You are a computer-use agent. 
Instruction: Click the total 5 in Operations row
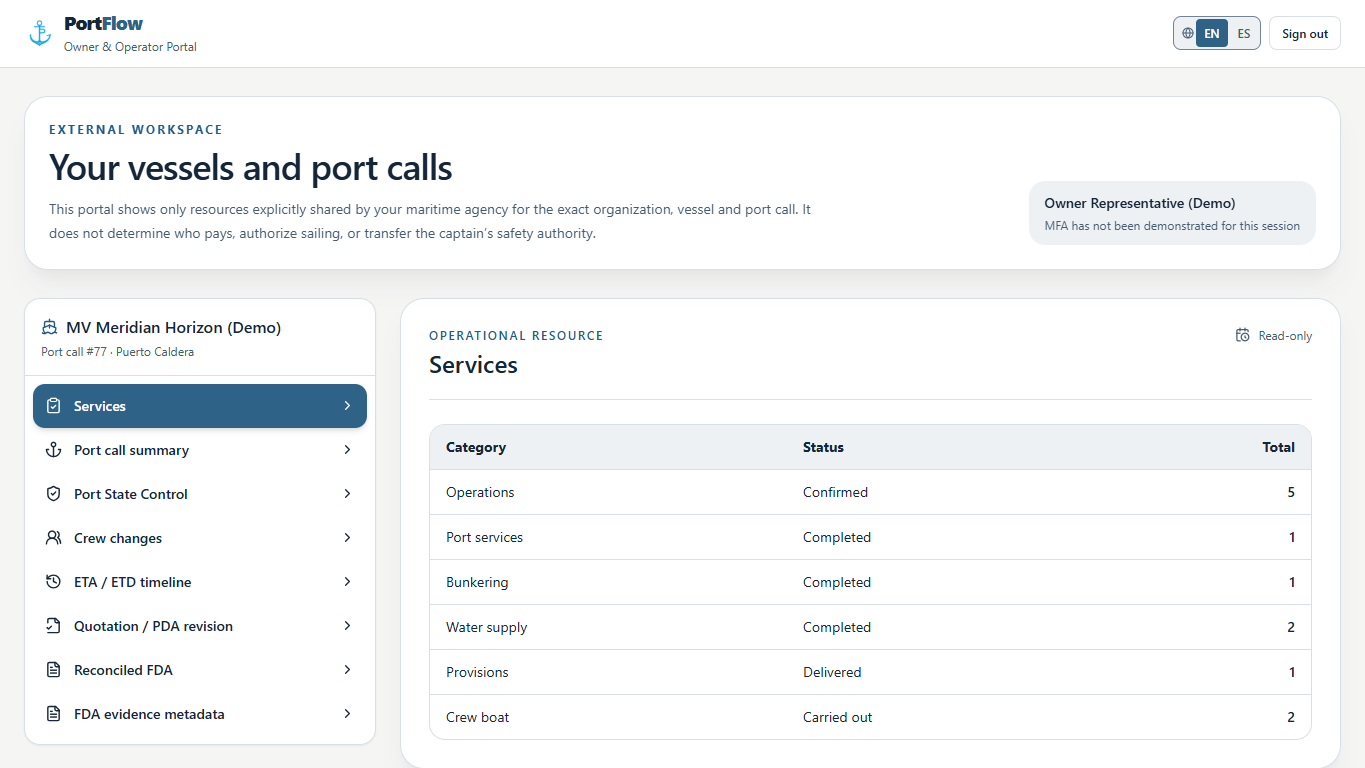1291,492
